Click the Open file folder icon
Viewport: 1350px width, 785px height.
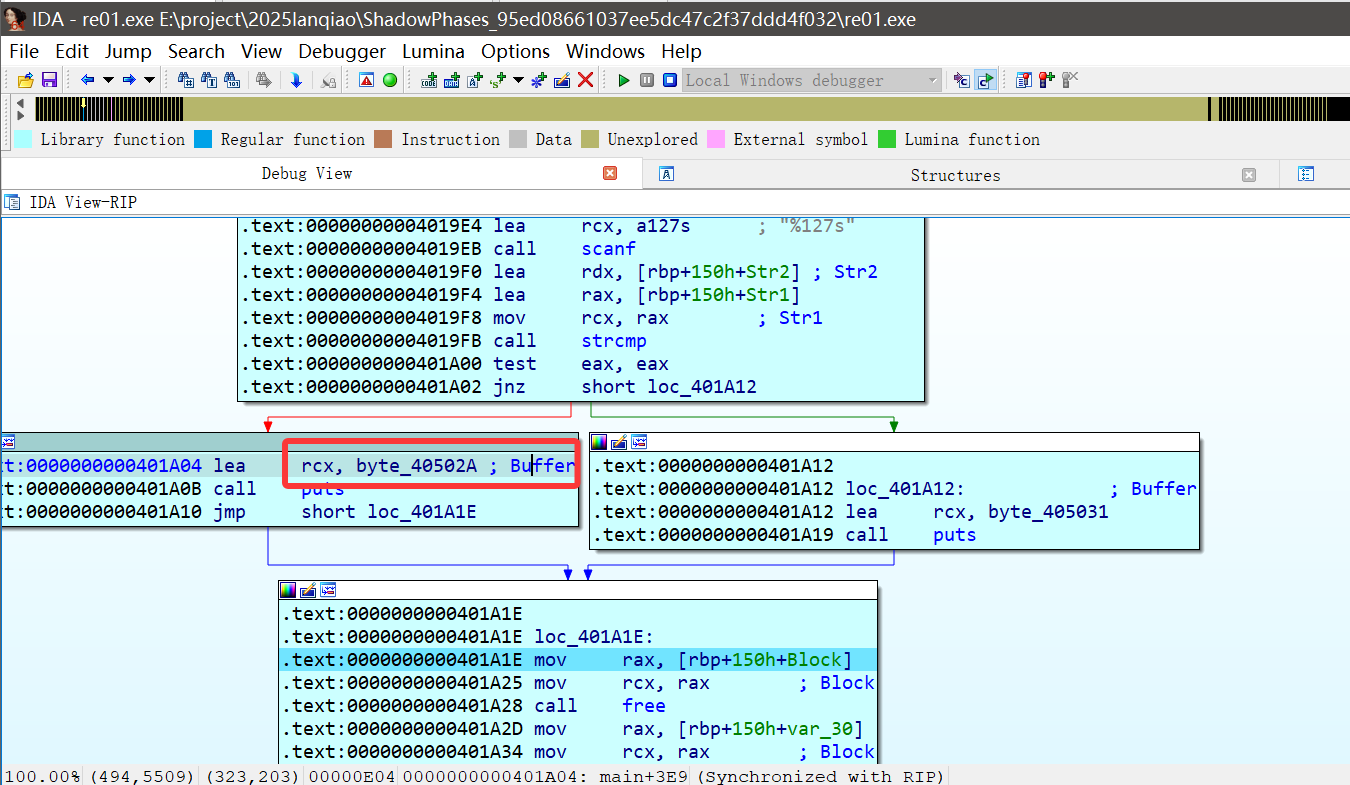pos(25,80)
